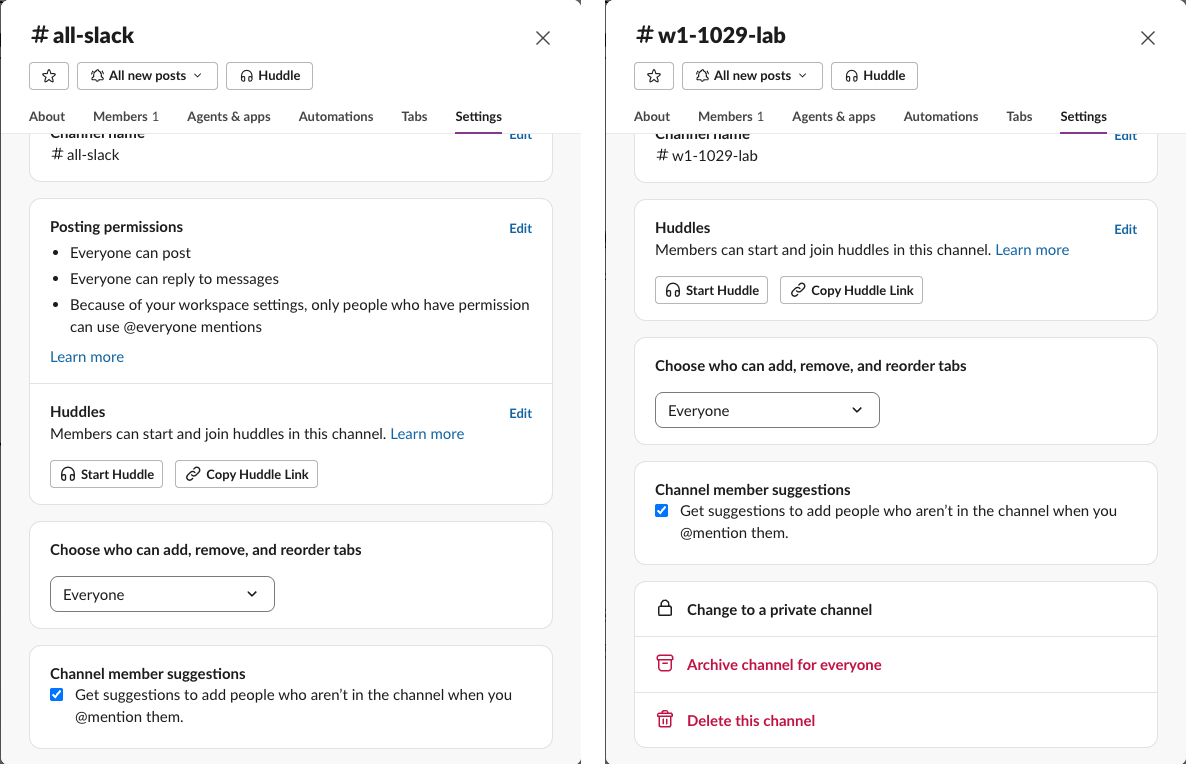The height and width of the screenshot is (764, 1186).
Task: Click headphones icon in w1-1029-lab header Huddle button
Action: pos(852,76)
